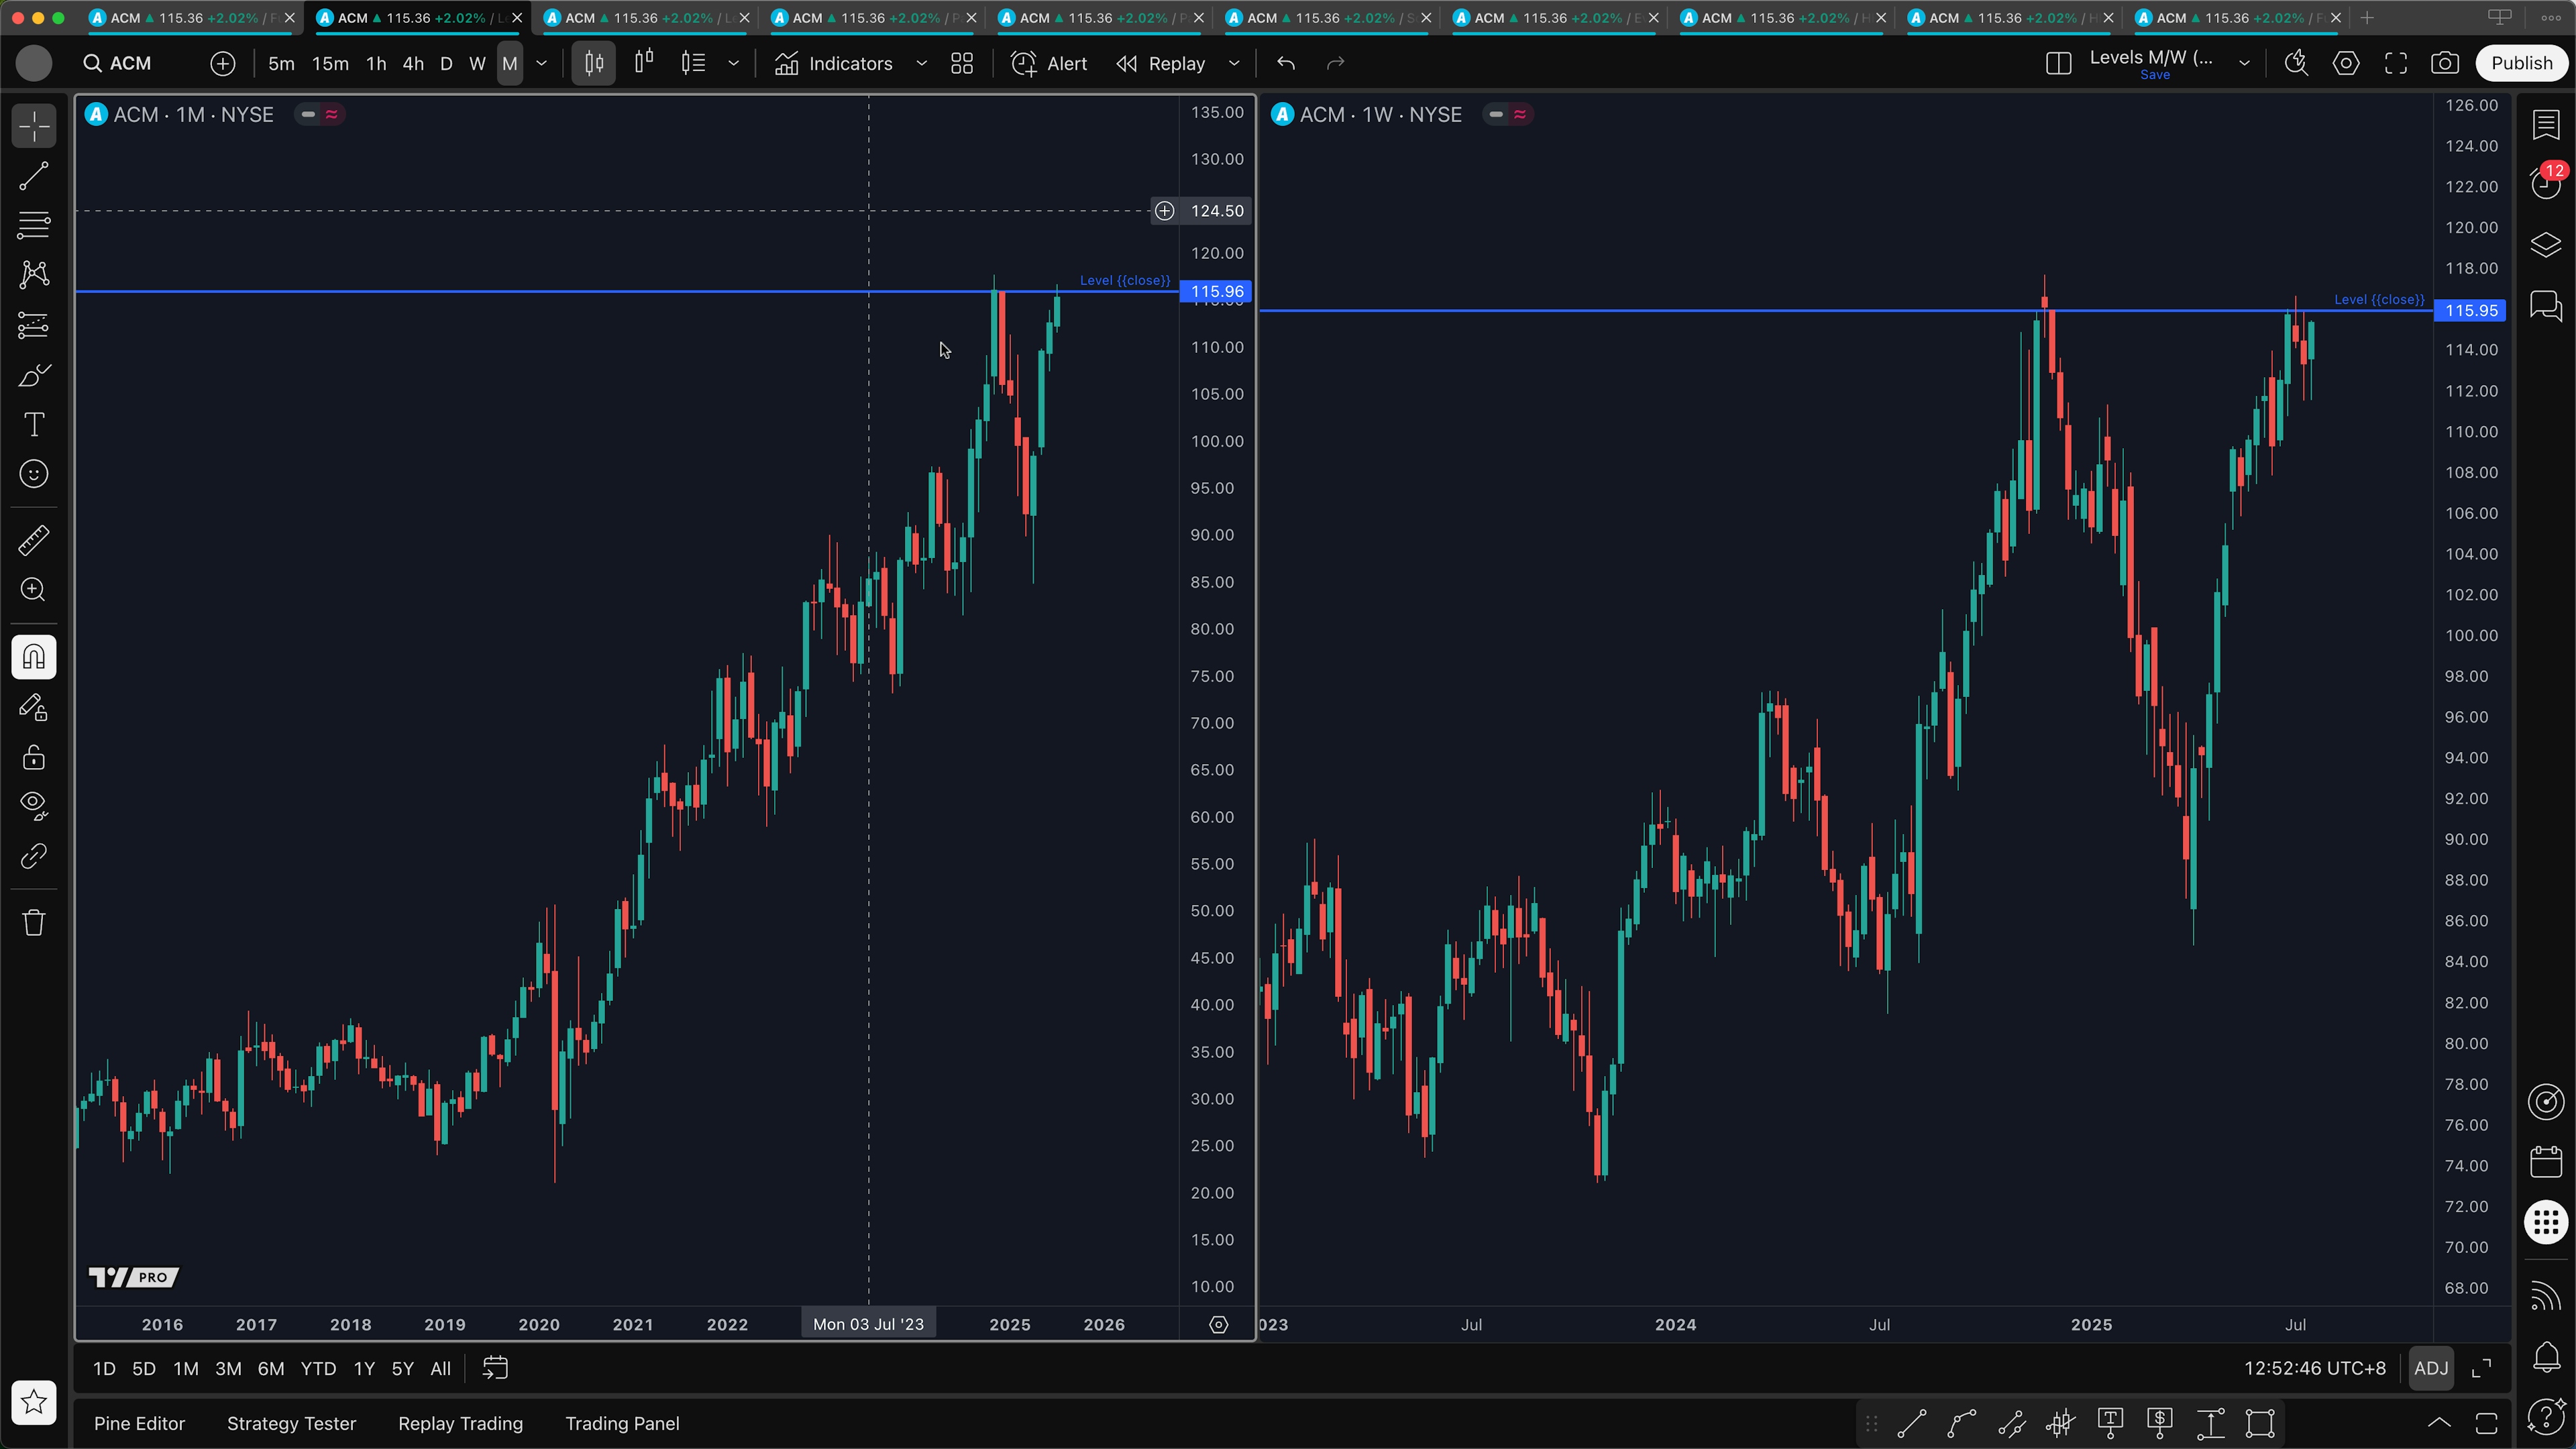This screenshot has width=2576, height=1449.
Task: Click the 115.96 level price label
Action: pos(1216,292)
